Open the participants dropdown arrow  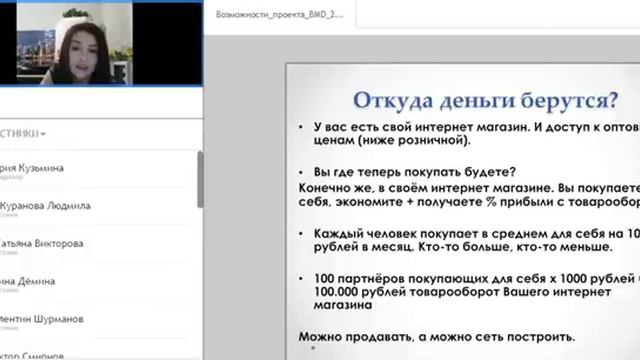(x=43, y=134)
